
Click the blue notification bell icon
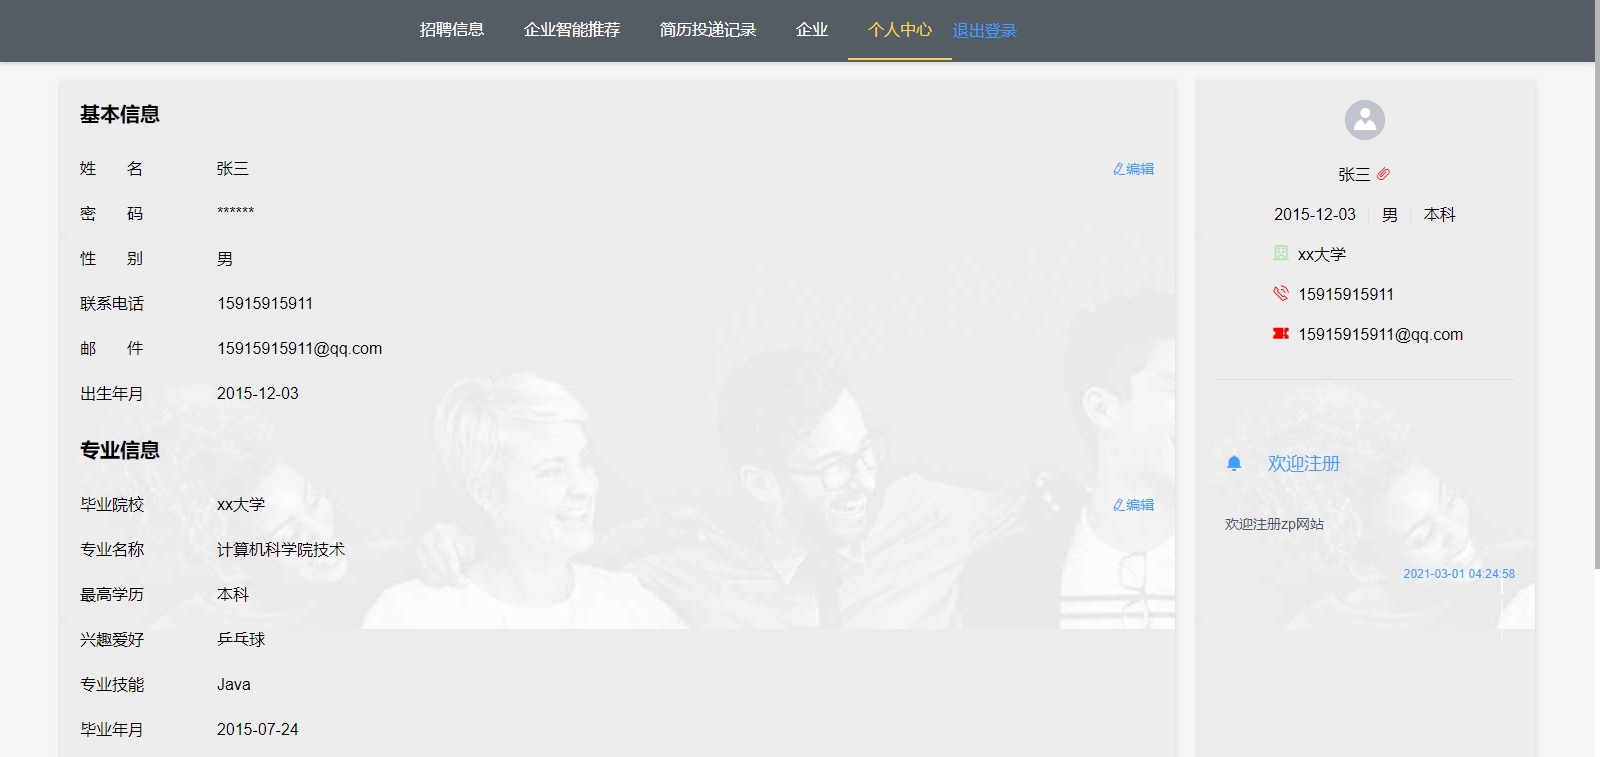(x=1234, y=463)
